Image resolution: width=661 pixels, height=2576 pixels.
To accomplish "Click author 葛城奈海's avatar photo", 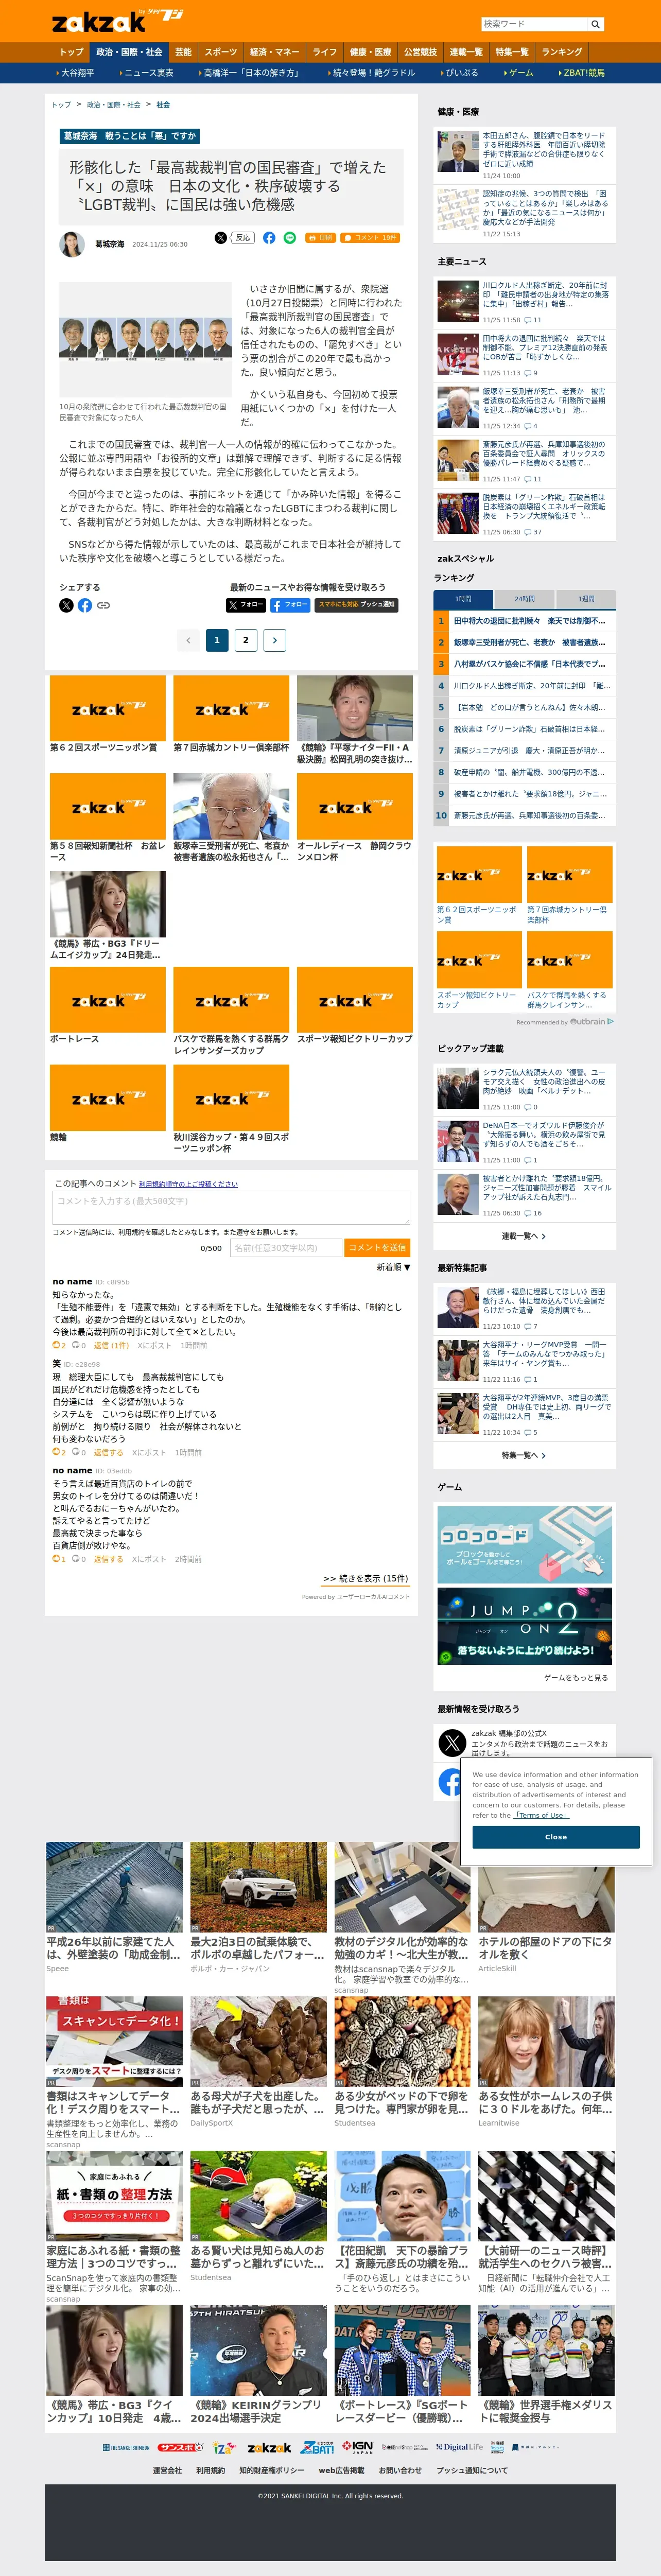I will (72, 244).
